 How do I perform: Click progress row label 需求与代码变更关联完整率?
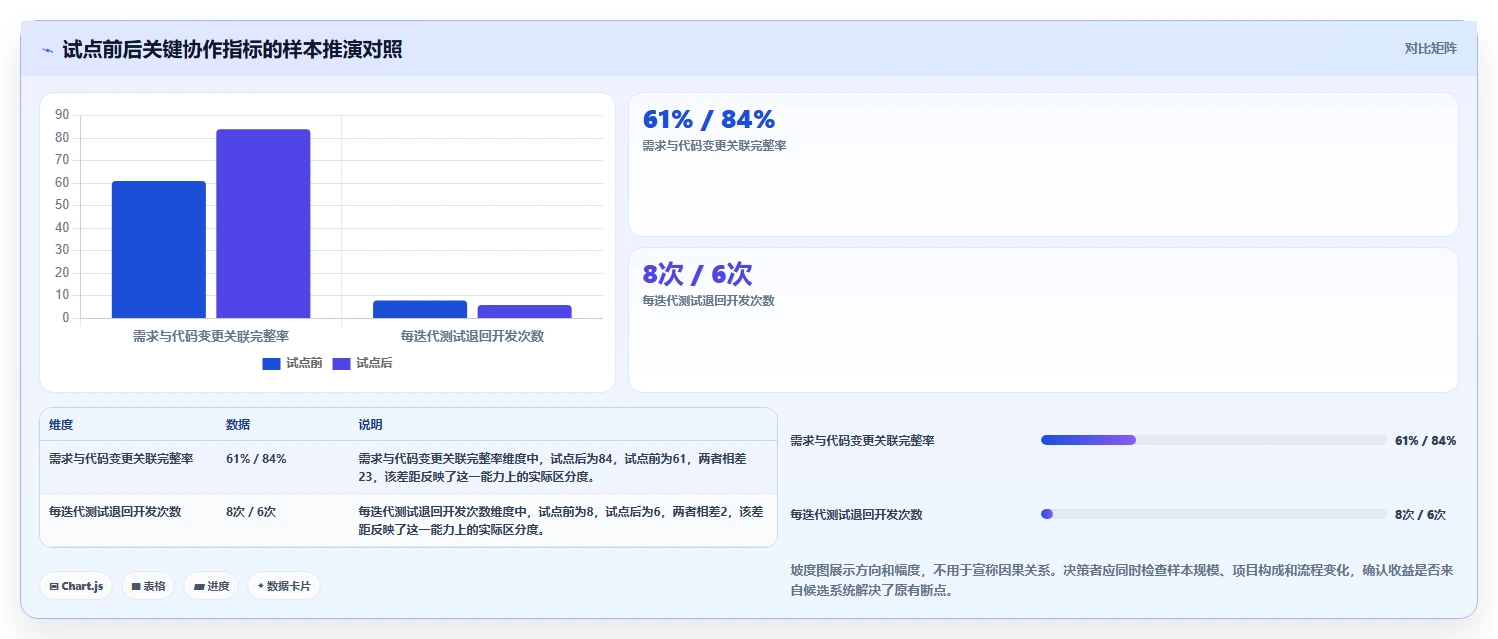pos(862,440)
